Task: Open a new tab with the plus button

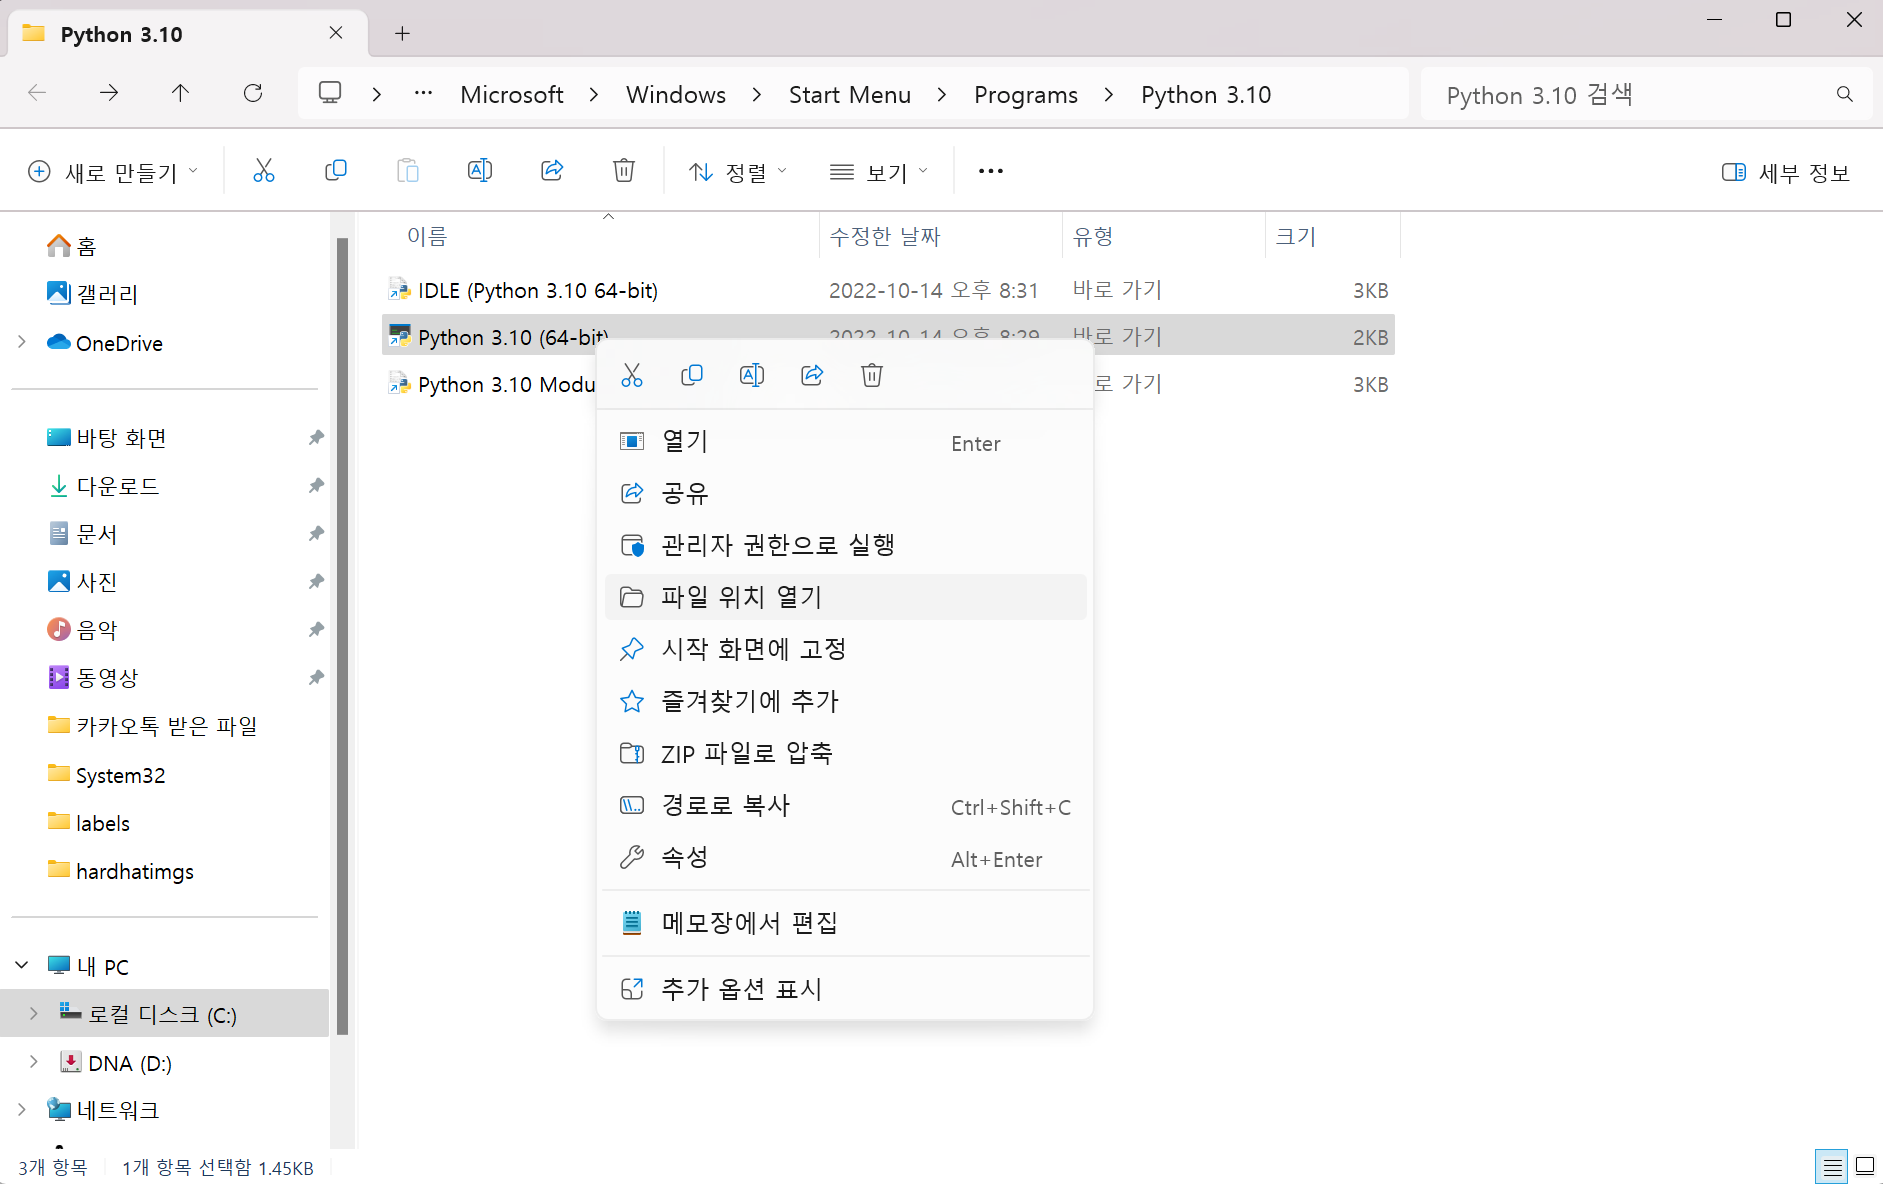Action: coord(402,33)
